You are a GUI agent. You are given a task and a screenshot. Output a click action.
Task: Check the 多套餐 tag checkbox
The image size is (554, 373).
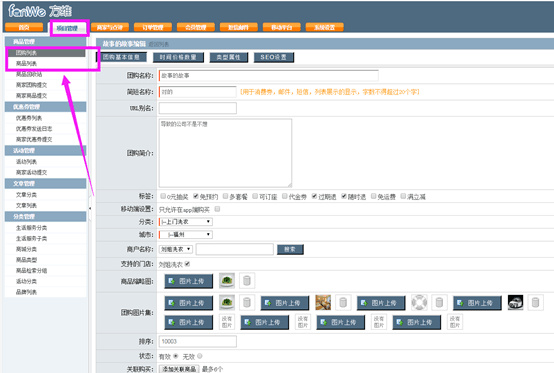point(225,196)
